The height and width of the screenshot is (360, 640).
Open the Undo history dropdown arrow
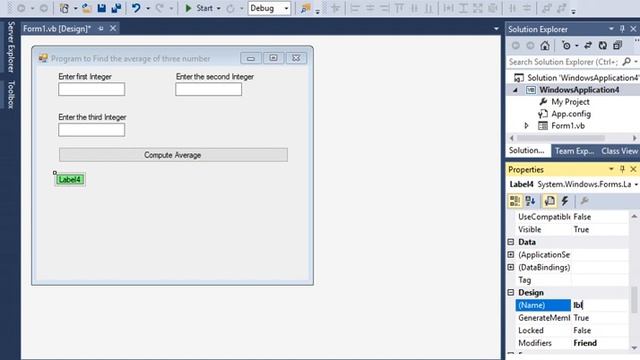148,8
